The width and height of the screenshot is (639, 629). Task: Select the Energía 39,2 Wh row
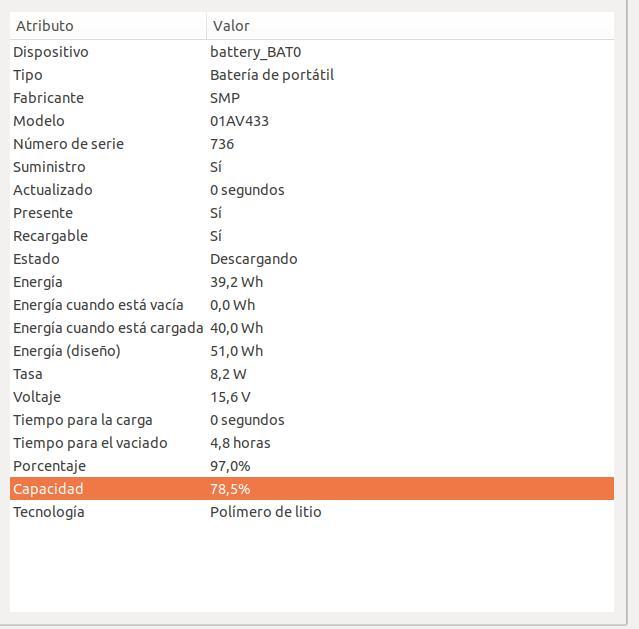[x=312, y=282]
